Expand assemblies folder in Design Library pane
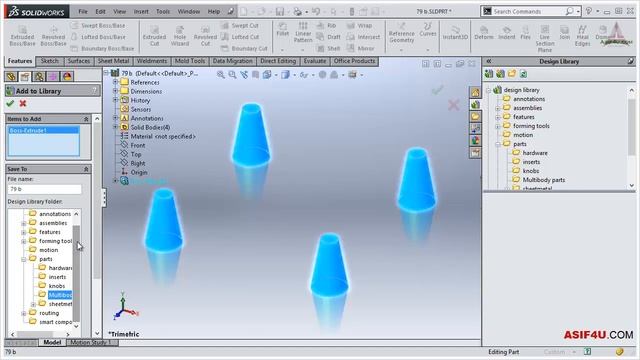The height and width of the screenshot is (360, 640). pos(498,108)
